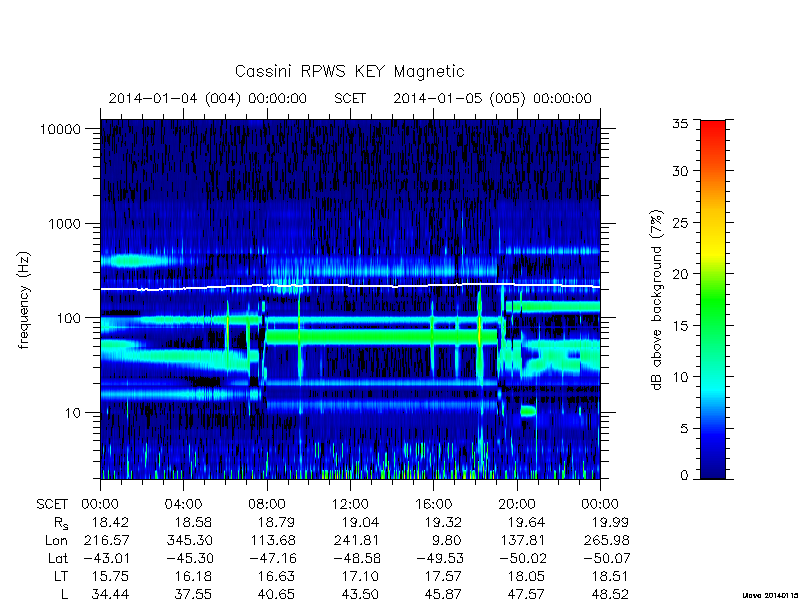Click the 'SCET' label above the plot

[350, 98]
